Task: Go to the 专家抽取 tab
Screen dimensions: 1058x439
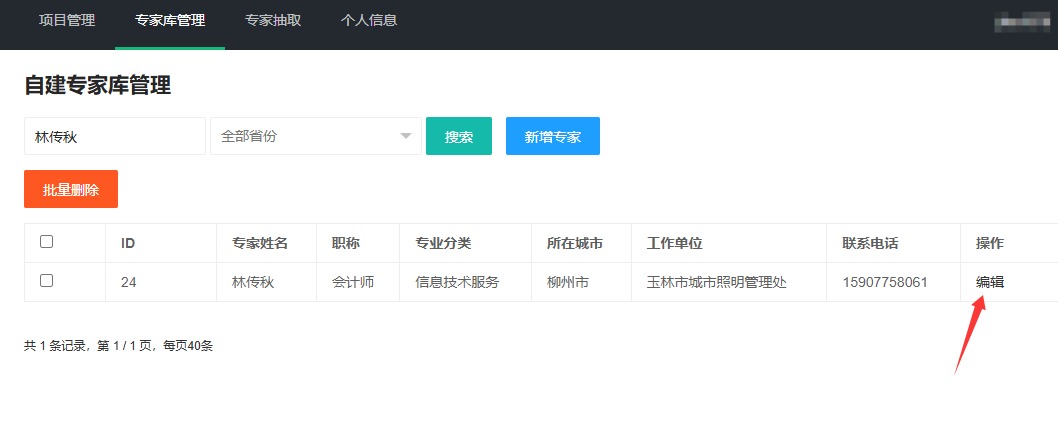Action: (x=273, y=20)
